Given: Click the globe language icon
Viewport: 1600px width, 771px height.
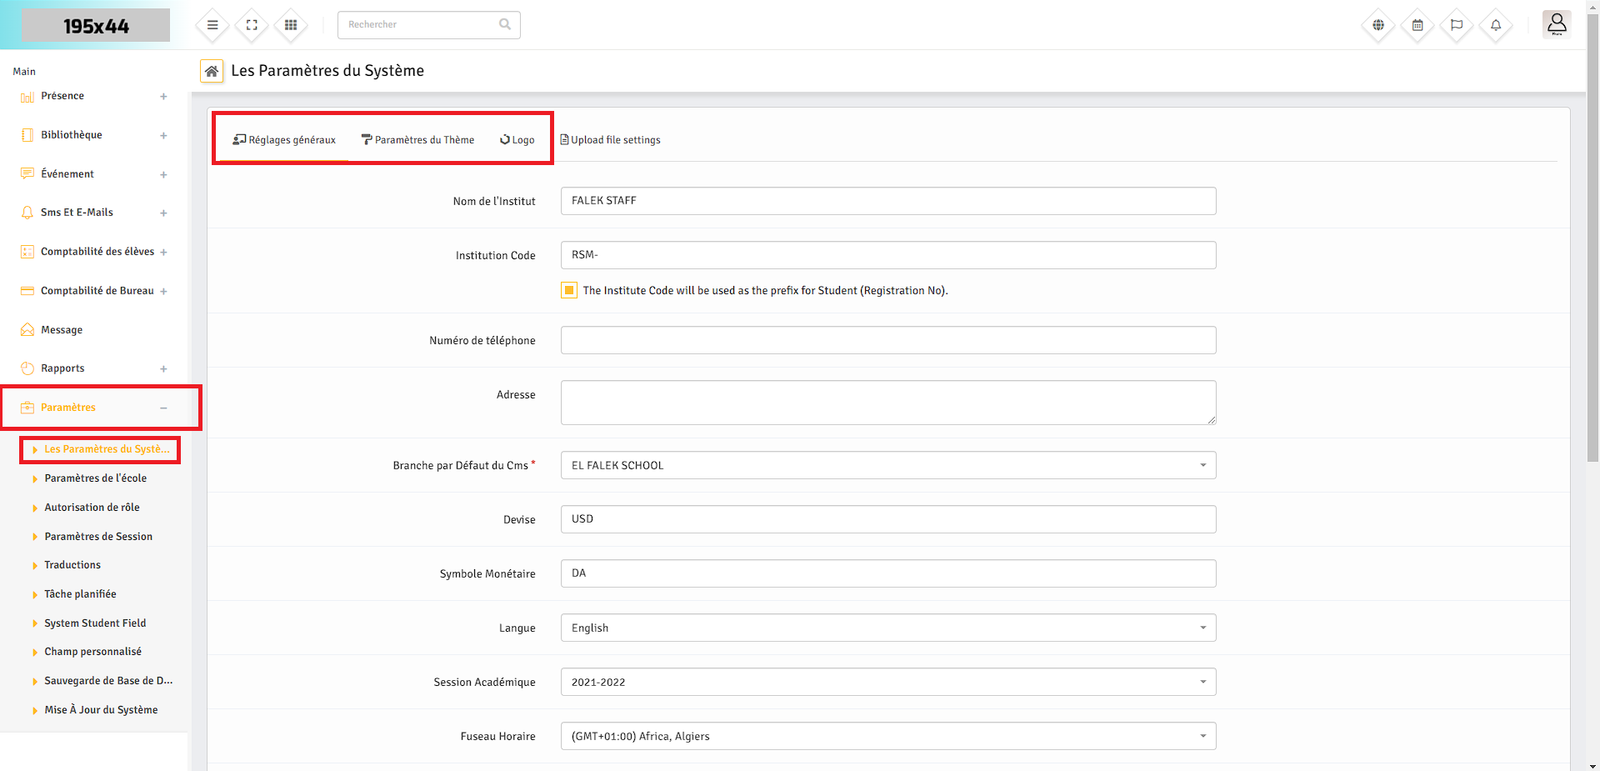Looking at the screenshot, I should (1378, 25).
